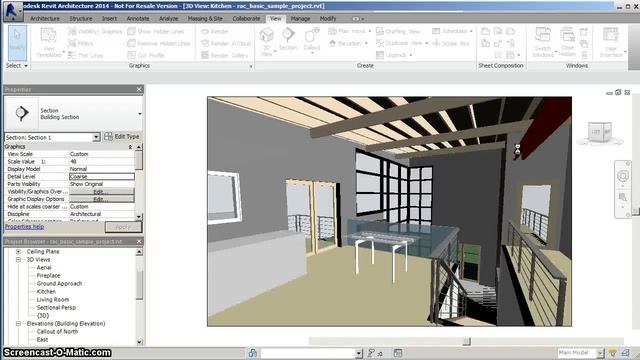This screenshot has height=360, width=640.
Task: Click the 3D View tool
Action: tap(267, 42)
